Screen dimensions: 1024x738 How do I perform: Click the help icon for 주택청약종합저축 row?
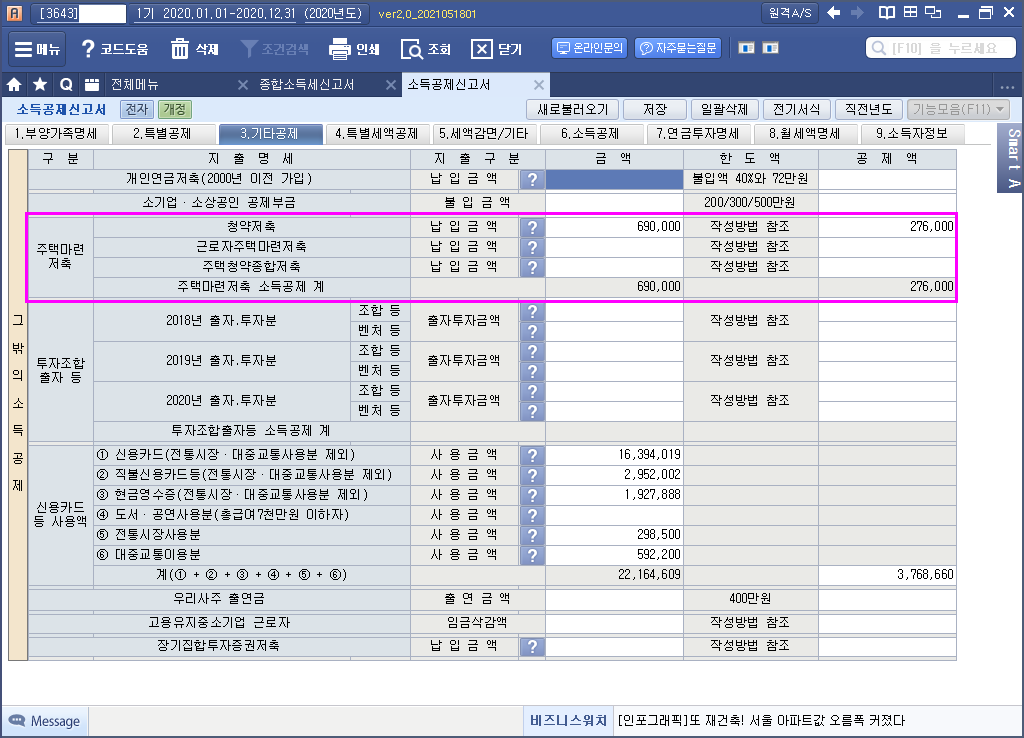click(532, 267)
